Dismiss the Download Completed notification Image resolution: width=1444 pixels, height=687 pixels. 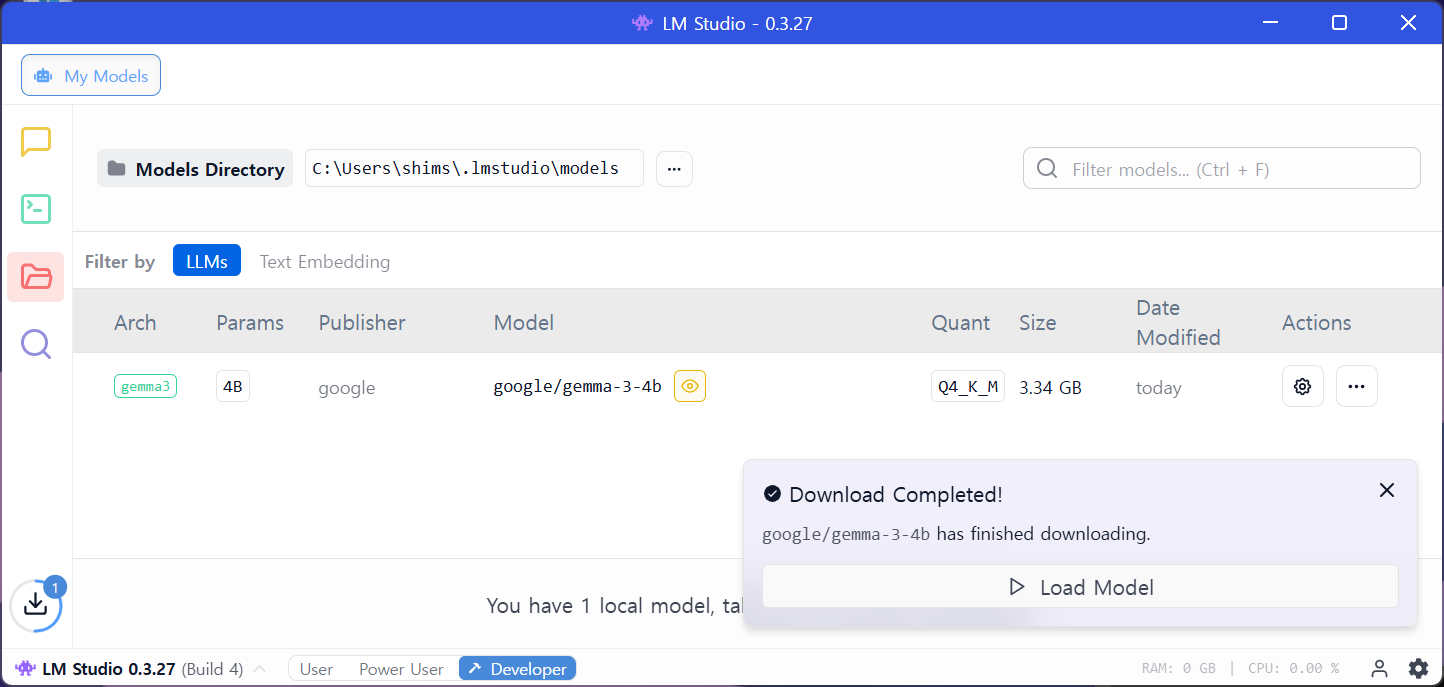point(1386,490)
